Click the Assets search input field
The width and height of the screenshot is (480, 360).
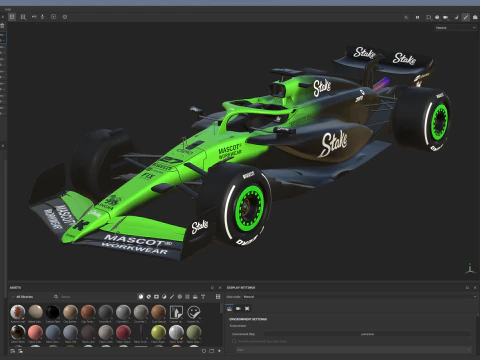[x=95, y=297]
